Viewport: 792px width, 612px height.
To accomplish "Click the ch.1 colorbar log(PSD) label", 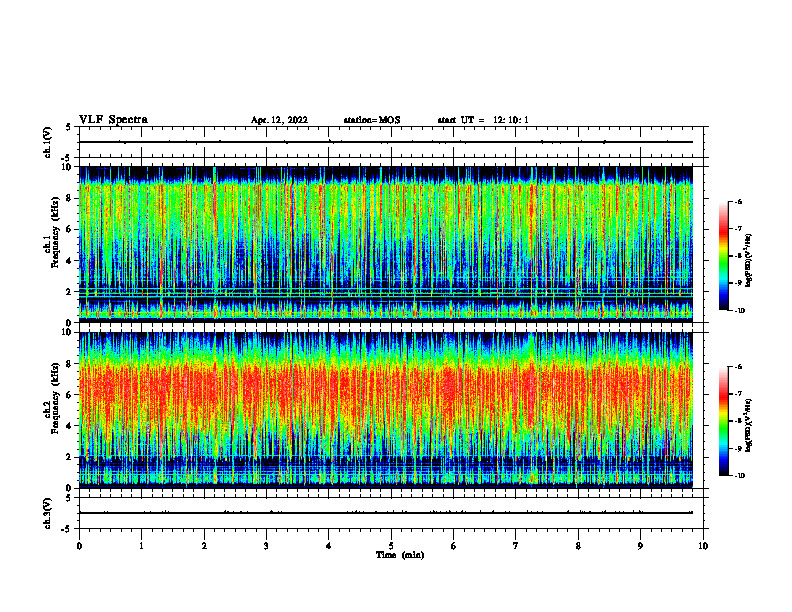I will tap(749, 260).
